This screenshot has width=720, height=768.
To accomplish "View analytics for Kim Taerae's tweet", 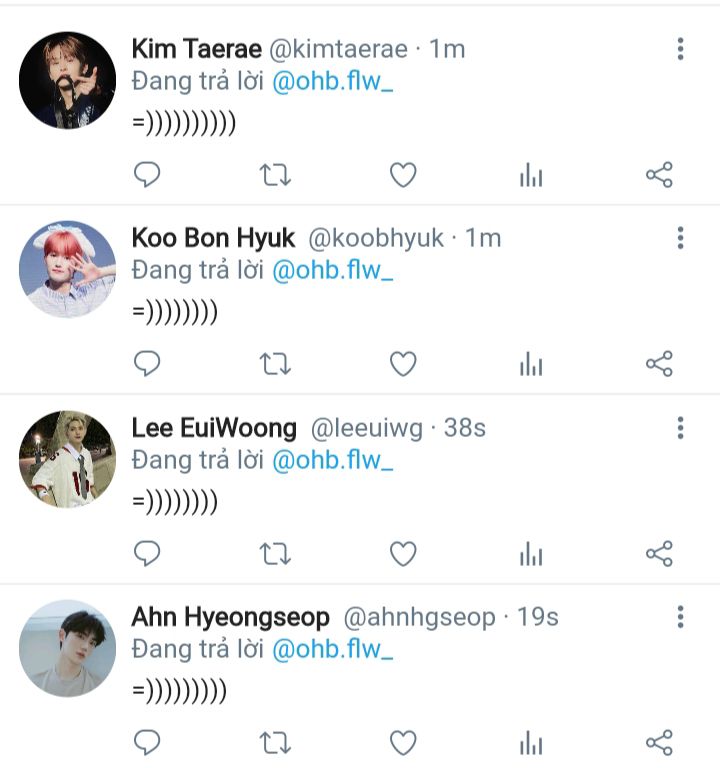I will 531,177.
